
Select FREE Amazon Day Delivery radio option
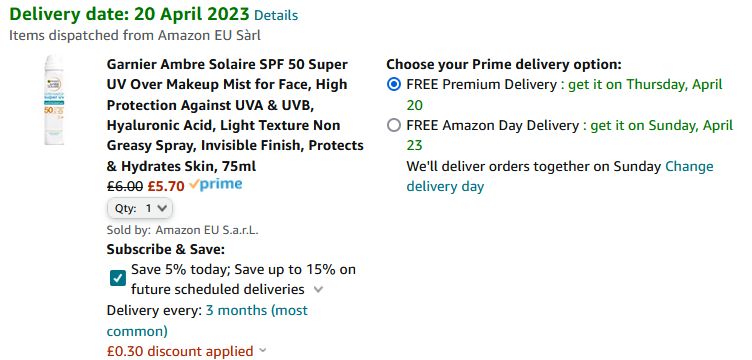(394, 126)
